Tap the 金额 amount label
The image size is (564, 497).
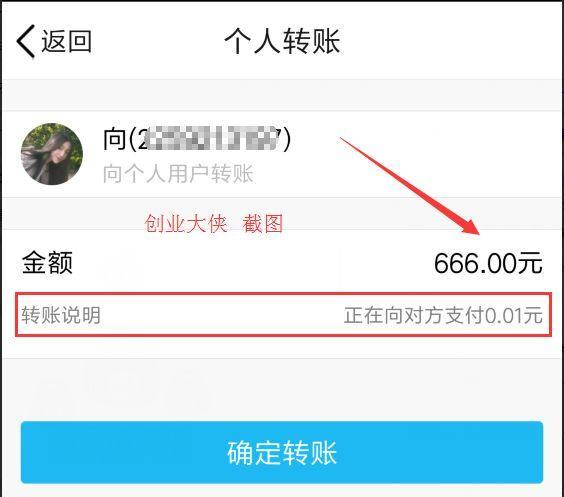click(47, 263)
